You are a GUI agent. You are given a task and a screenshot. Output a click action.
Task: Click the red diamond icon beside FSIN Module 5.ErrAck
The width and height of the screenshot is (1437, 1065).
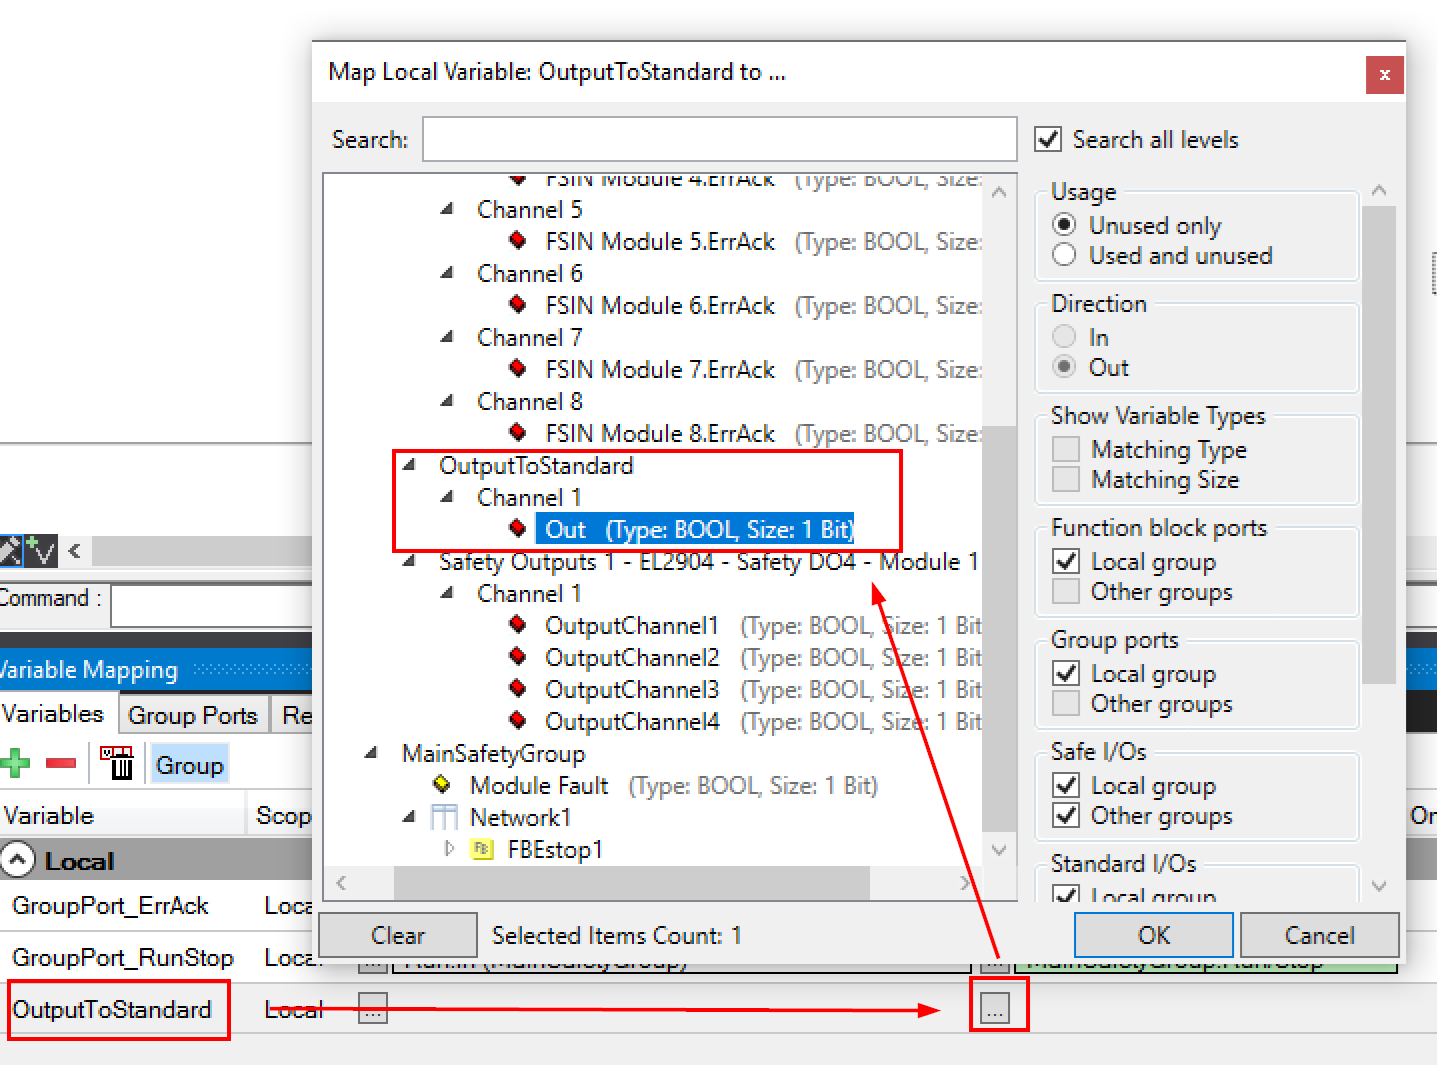[x=518, y=241]
